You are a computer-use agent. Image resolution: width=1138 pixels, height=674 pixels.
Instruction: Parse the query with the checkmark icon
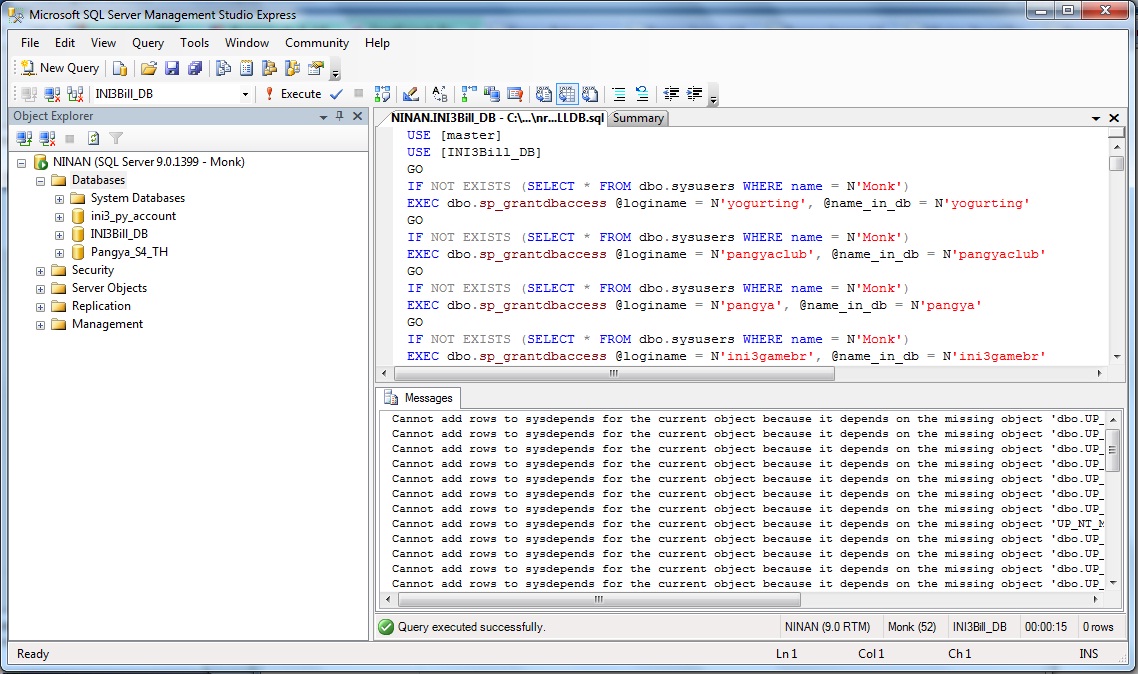point(336,94)
